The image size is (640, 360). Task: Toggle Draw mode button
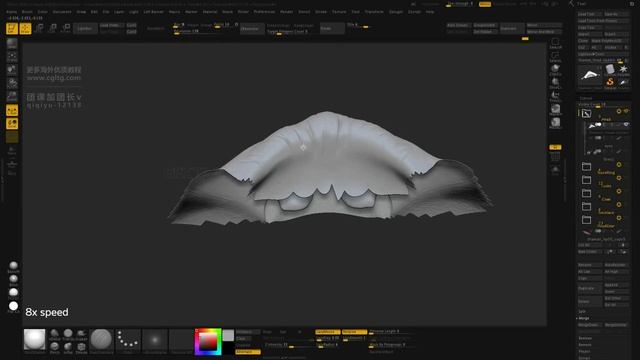click(25, 28)
